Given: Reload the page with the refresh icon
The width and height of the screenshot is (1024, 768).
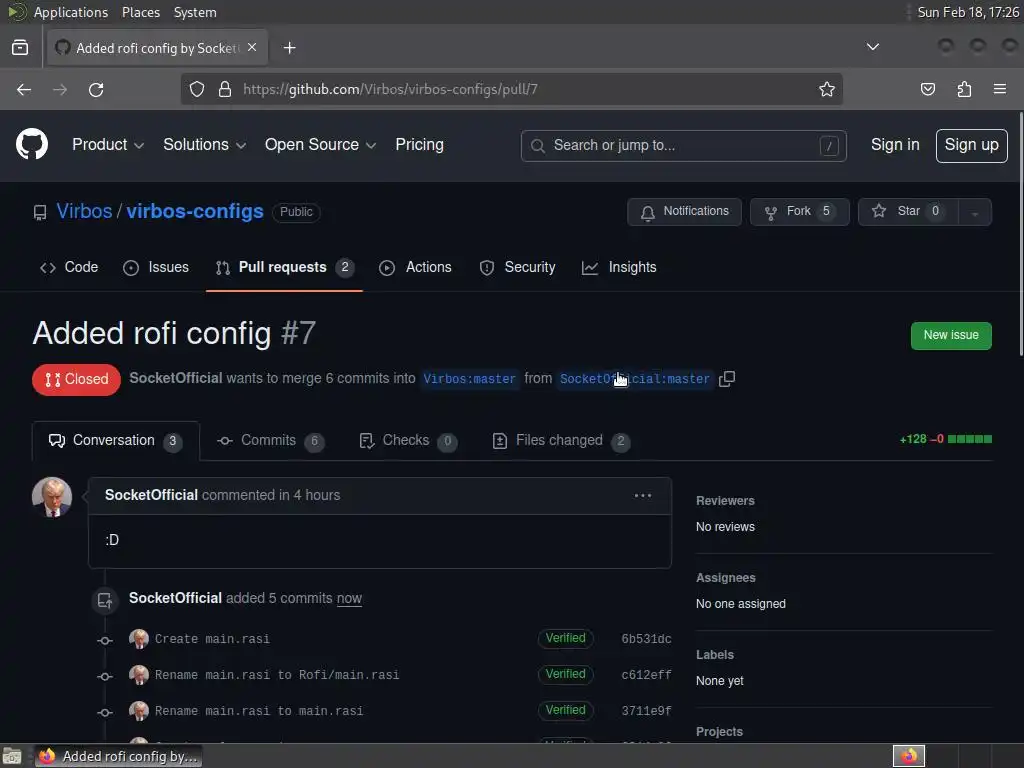Looking at the screenshot, I should pyautogui.click(x=96, y=89).
